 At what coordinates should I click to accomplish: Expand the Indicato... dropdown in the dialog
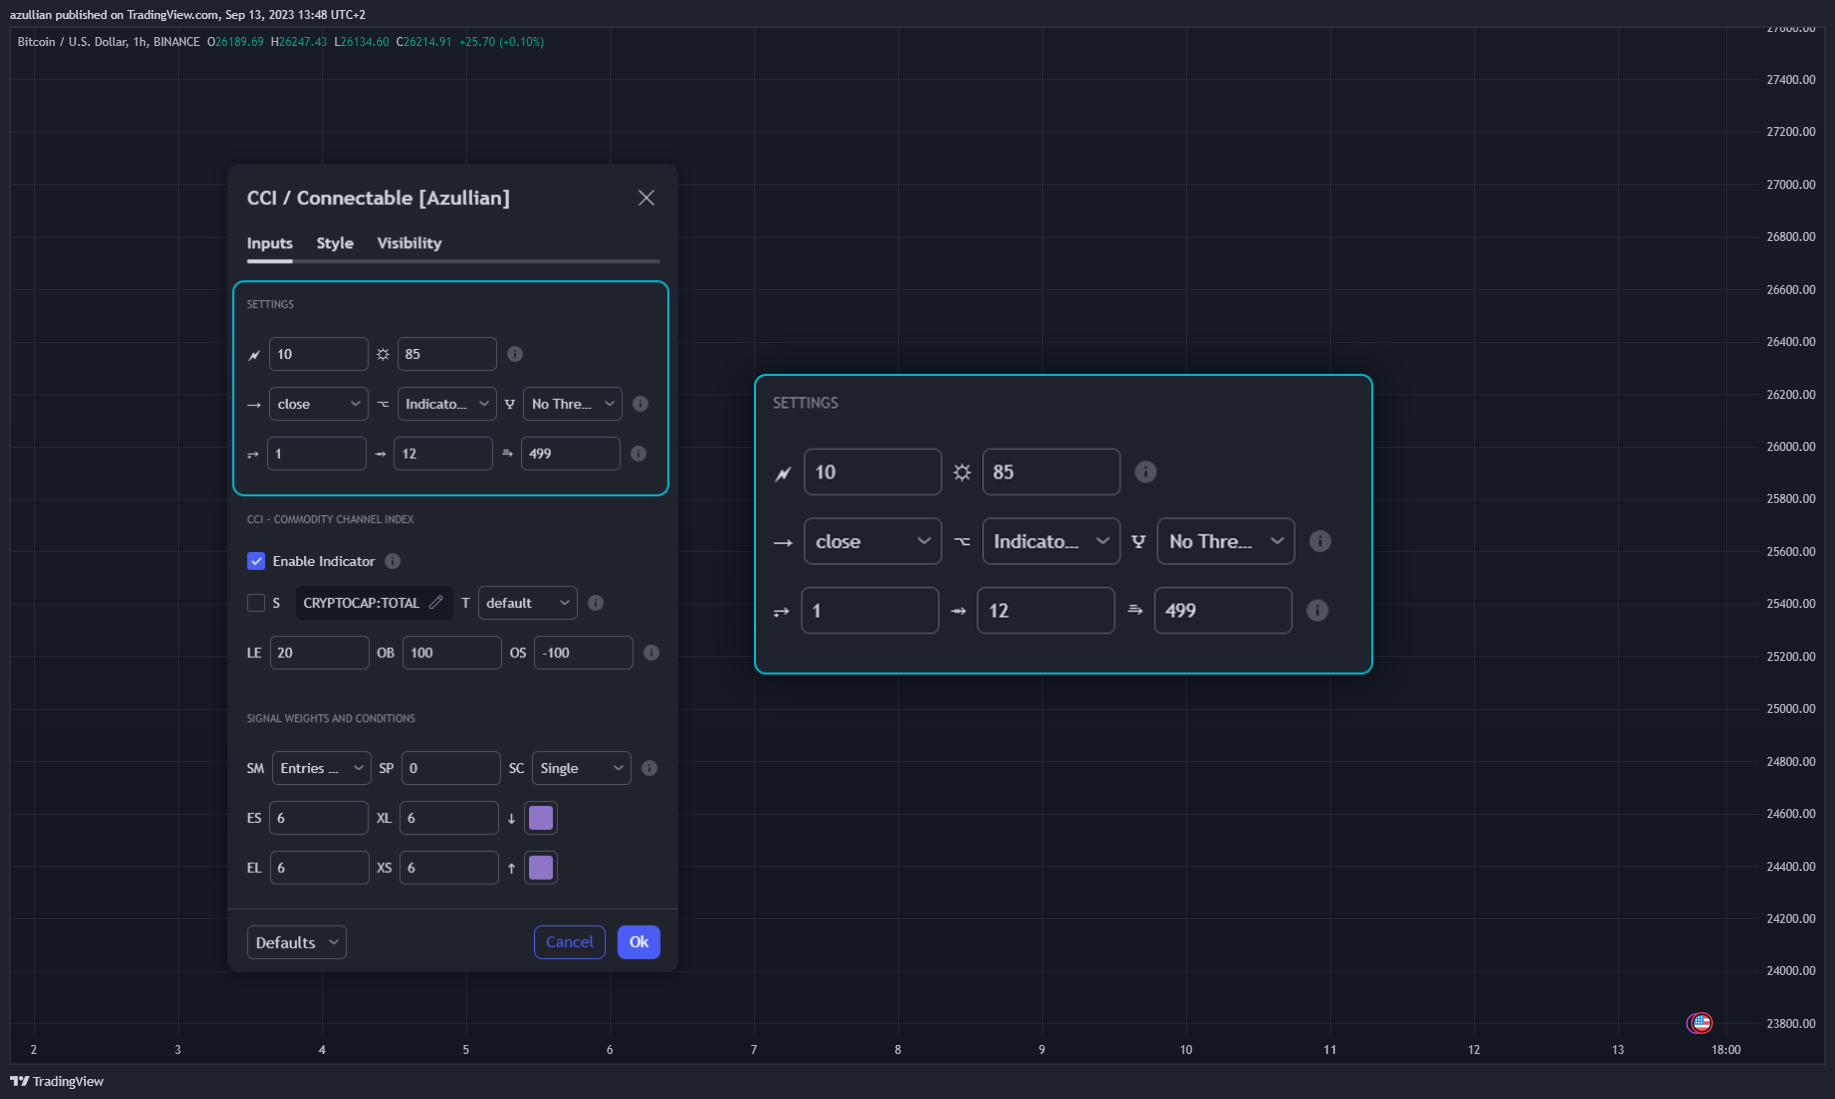pos(447,404)
